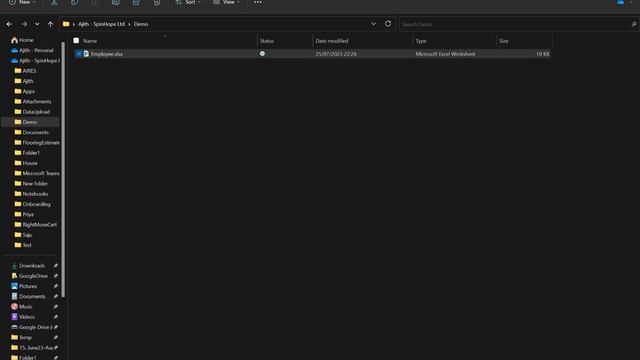Open the Priya folder in tree

(24, 214)
